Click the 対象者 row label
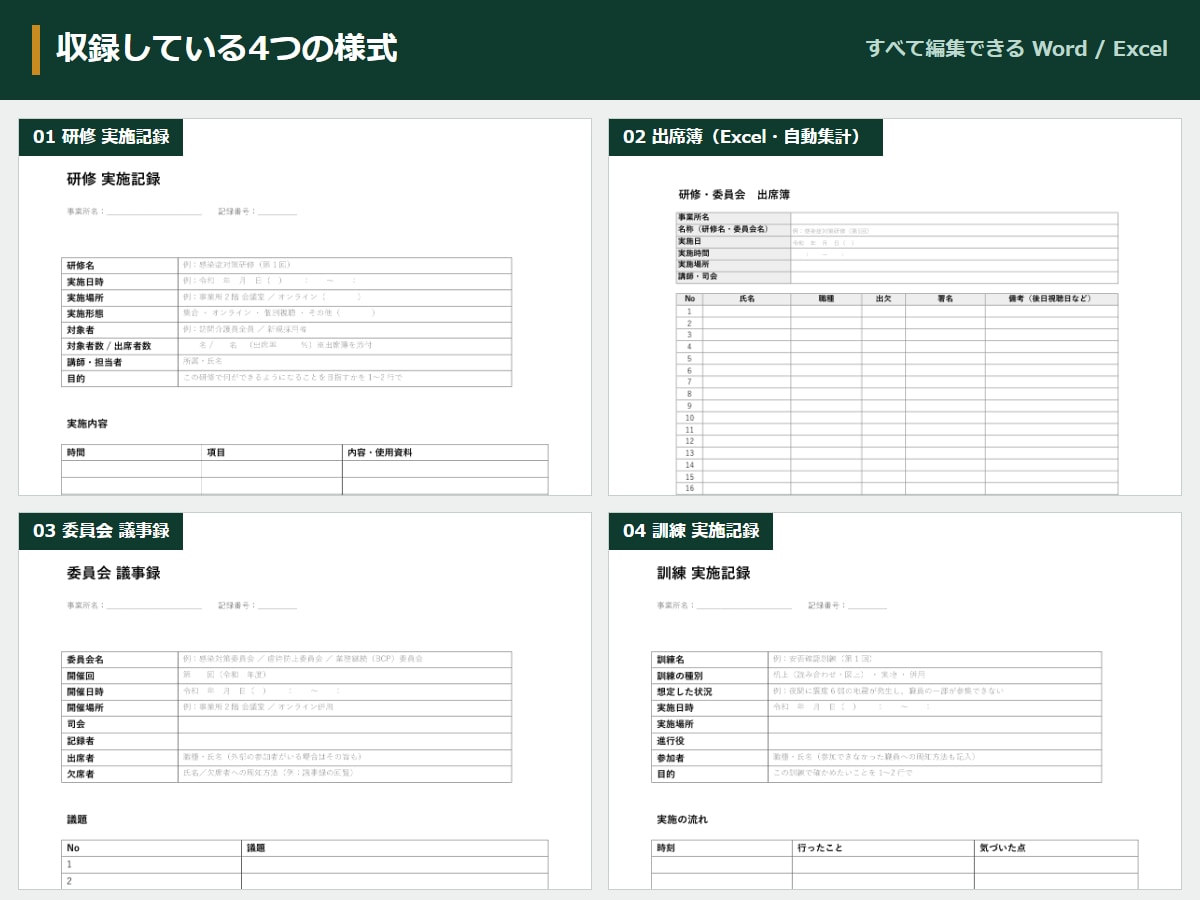Image resolution: width=1200 pixels, height=900 pixels. pyautogui.click(x=81, y=330)
